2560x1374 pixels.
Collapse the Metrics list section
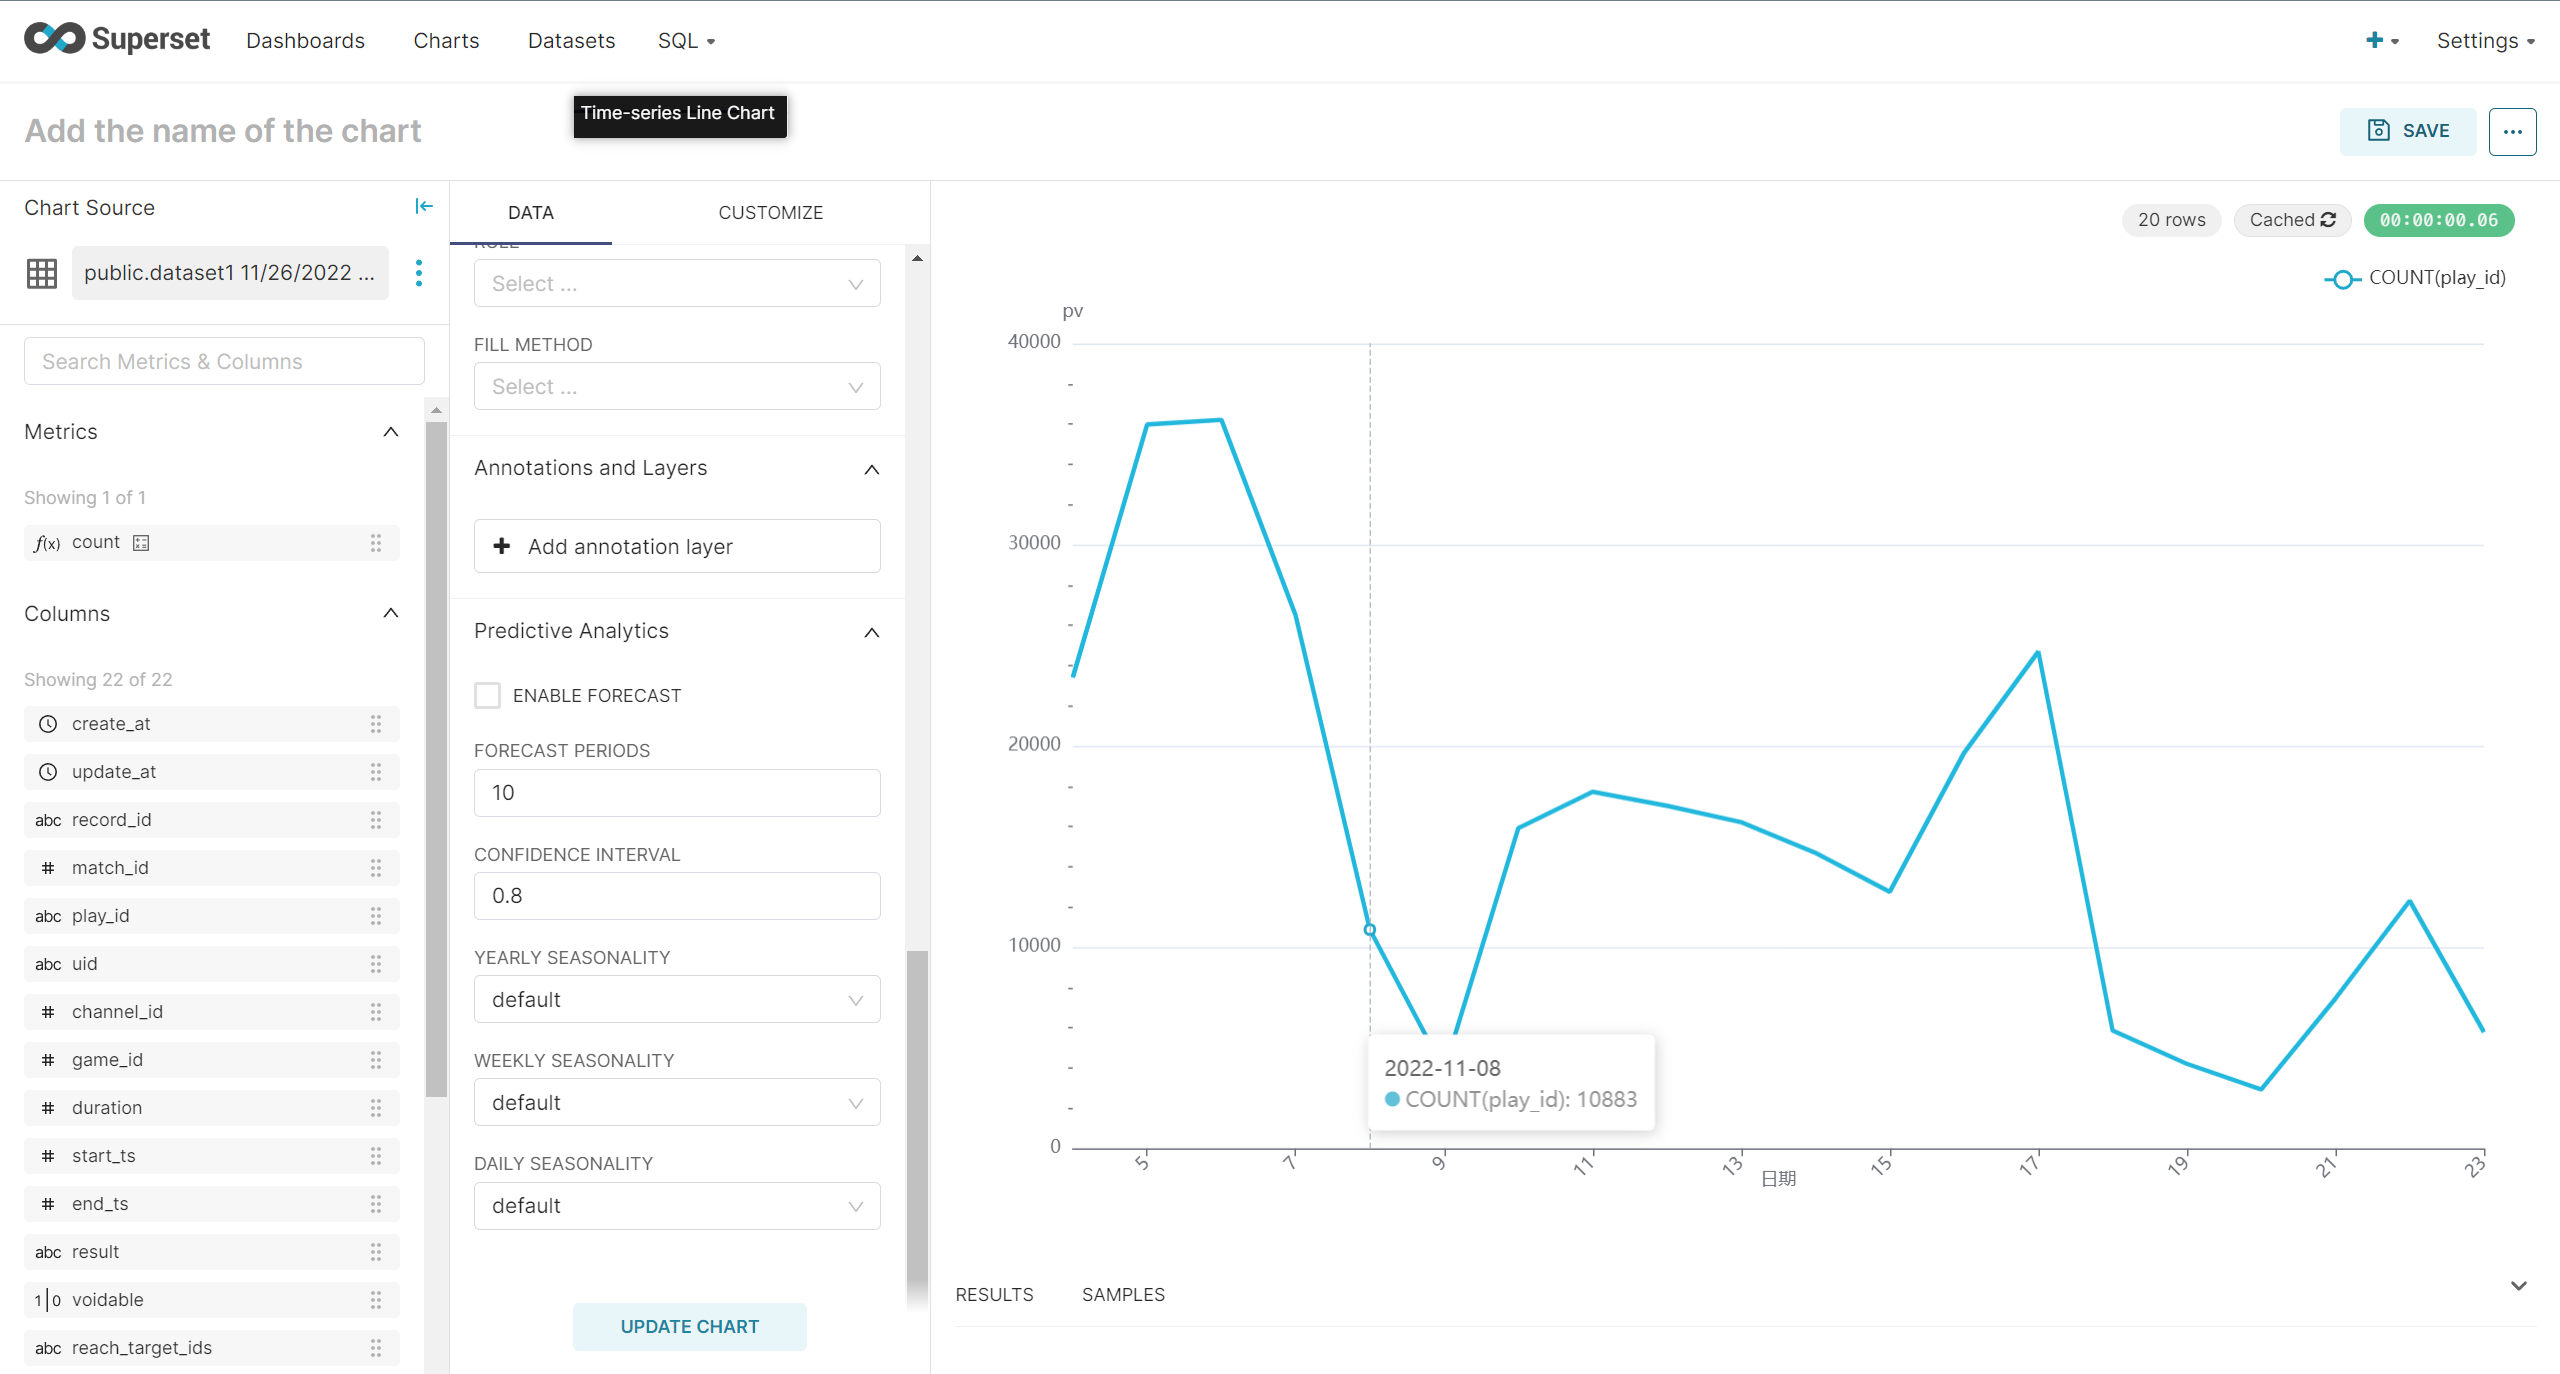(391, 432)
